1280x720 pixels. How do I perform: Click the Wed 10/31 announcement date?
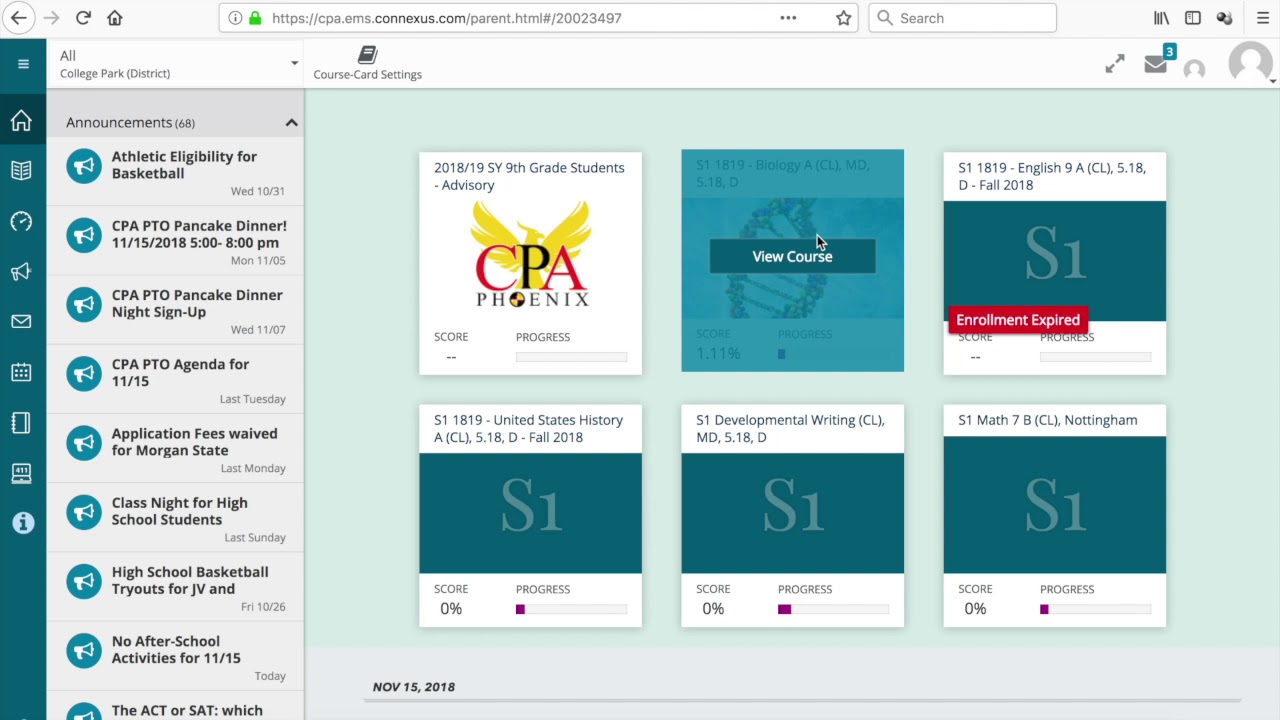point(257,191)
